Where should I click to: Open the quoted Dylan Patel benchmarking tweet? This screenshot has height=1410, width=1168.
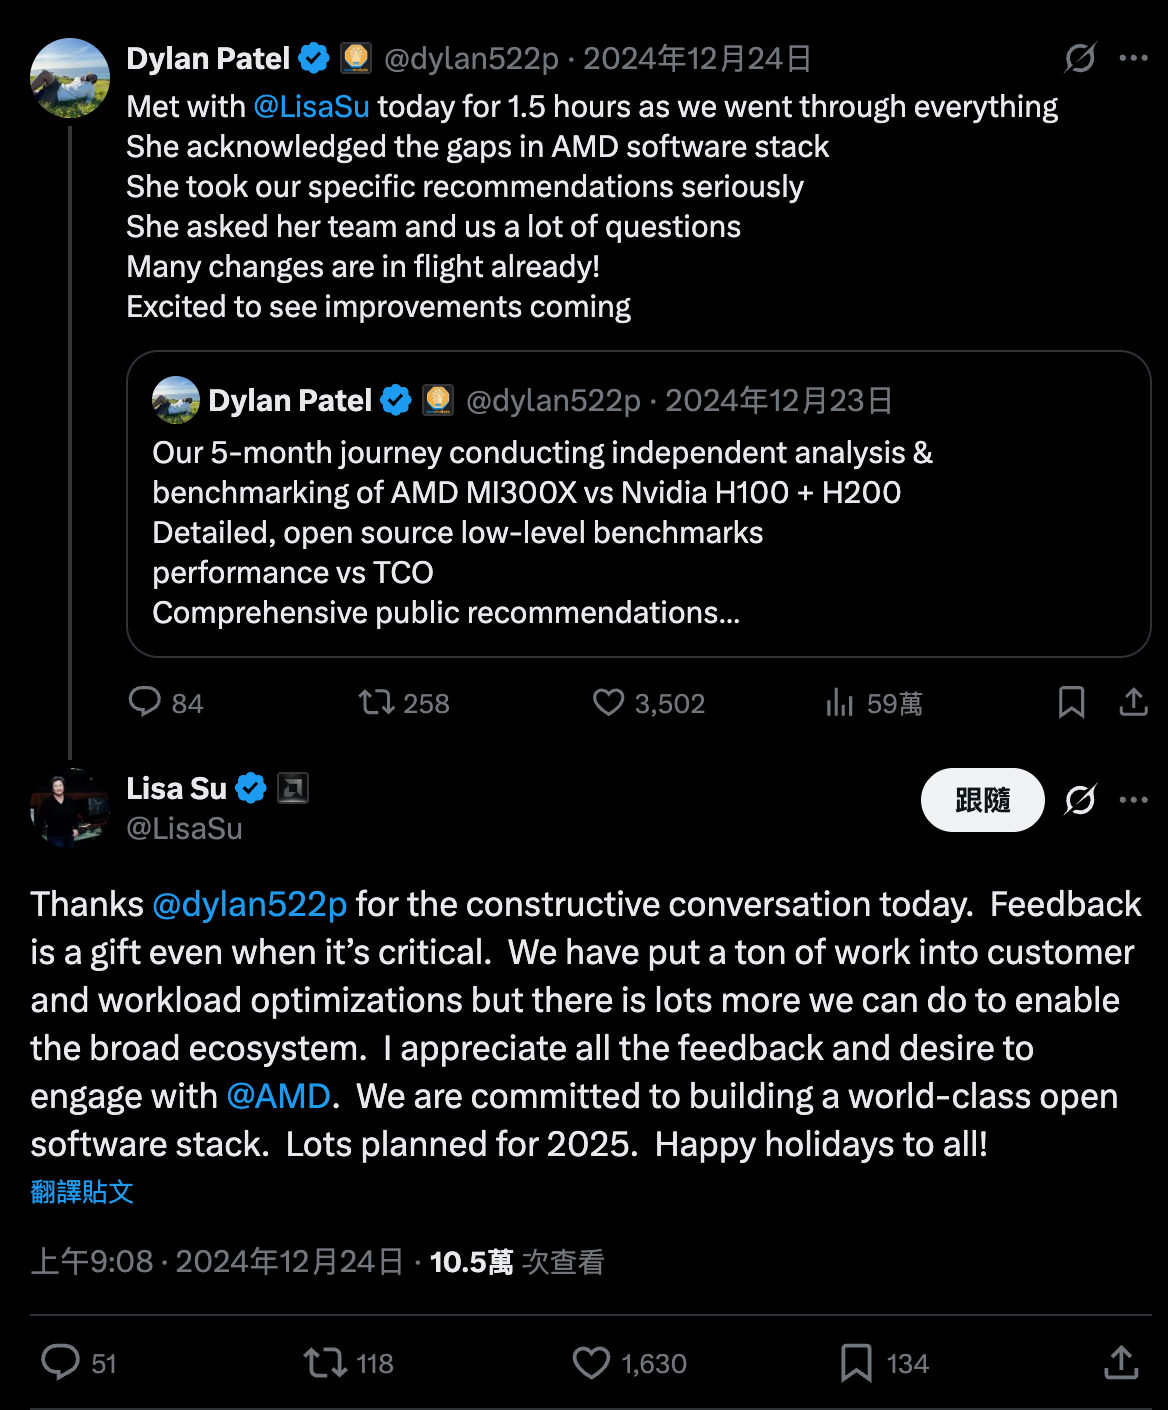(638, 532)
